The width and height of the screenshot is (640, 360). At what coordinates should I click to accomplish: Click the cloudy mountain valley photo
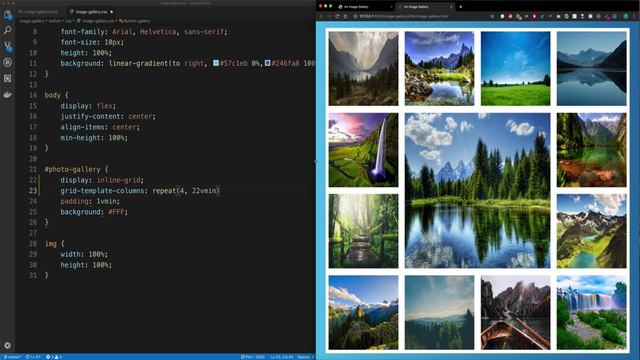point(363,69)
